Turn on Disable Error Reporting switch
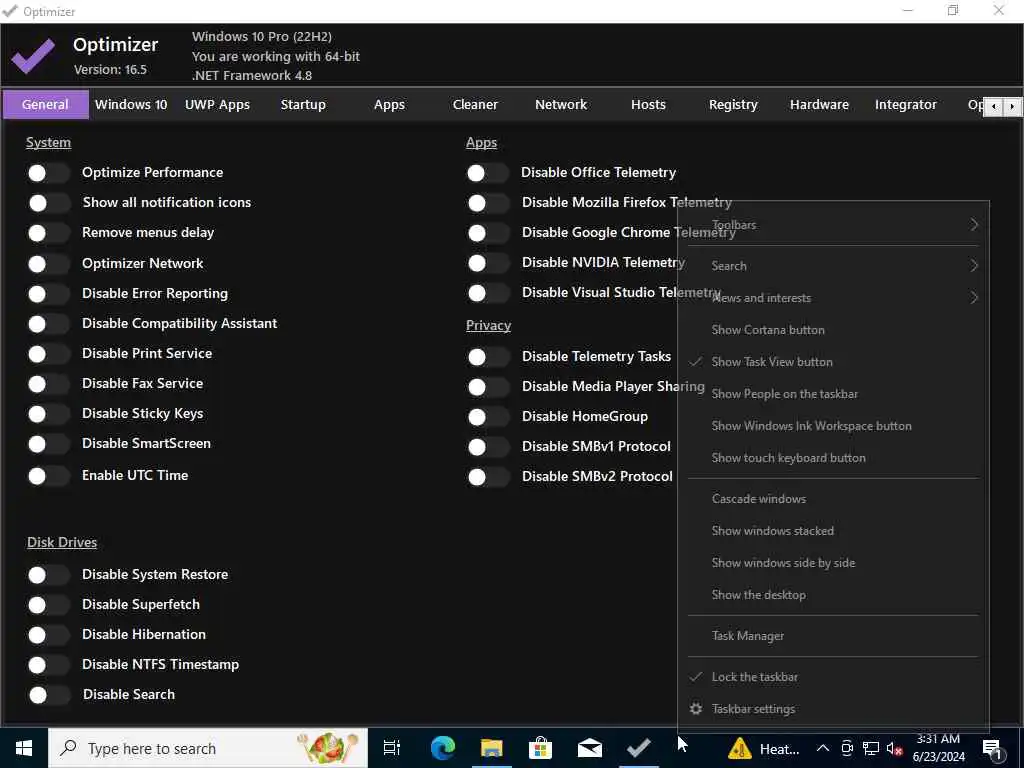 pos(48,294)
